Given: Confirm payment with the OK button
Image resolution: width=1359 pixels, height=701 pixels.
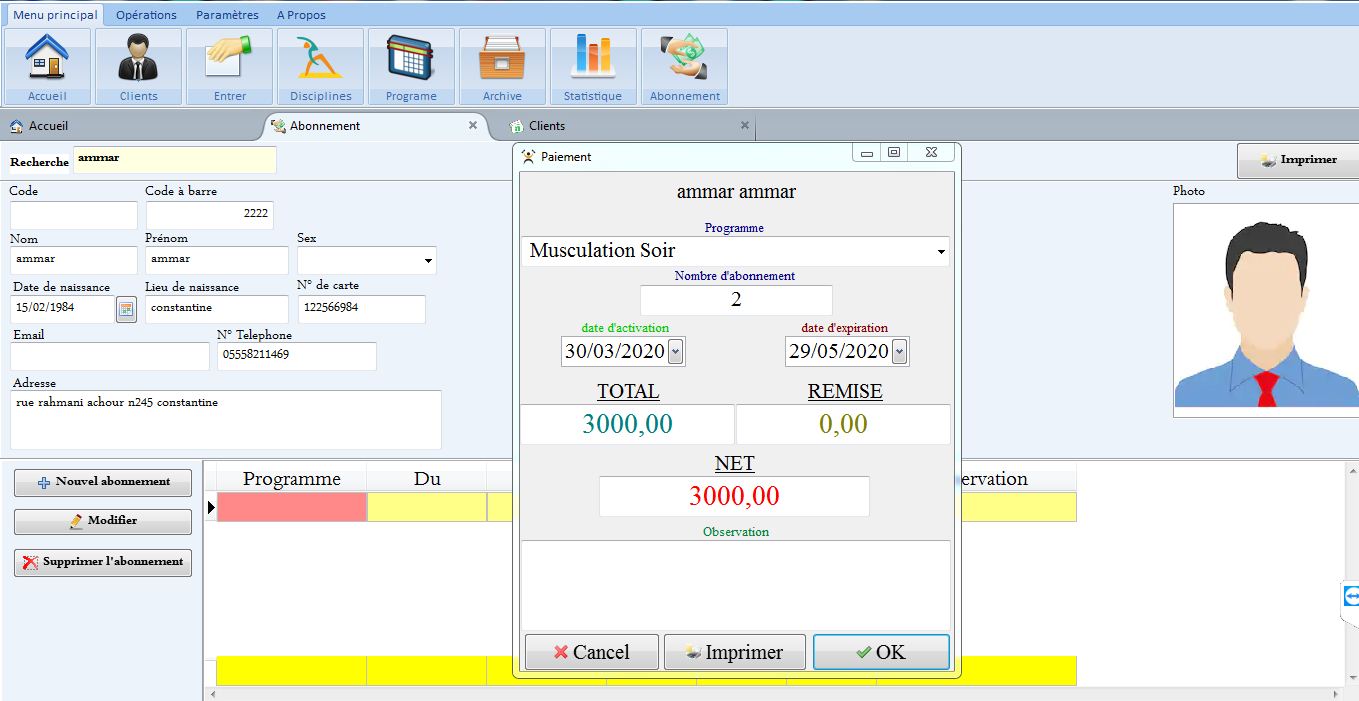Looking at the screenshot, I should tap(881, 652).
